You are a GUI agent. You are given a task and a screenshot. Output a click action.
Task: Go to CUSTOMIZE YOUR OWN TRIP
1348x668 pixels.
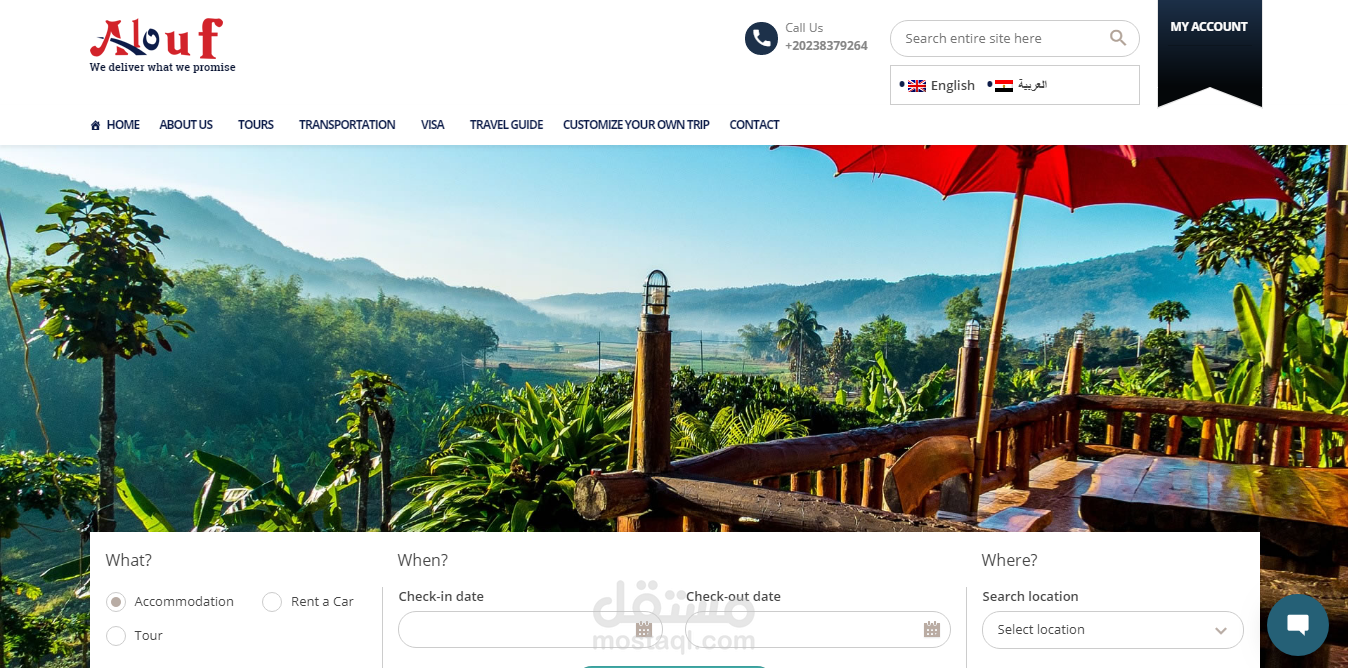click(x=636, y=125)
